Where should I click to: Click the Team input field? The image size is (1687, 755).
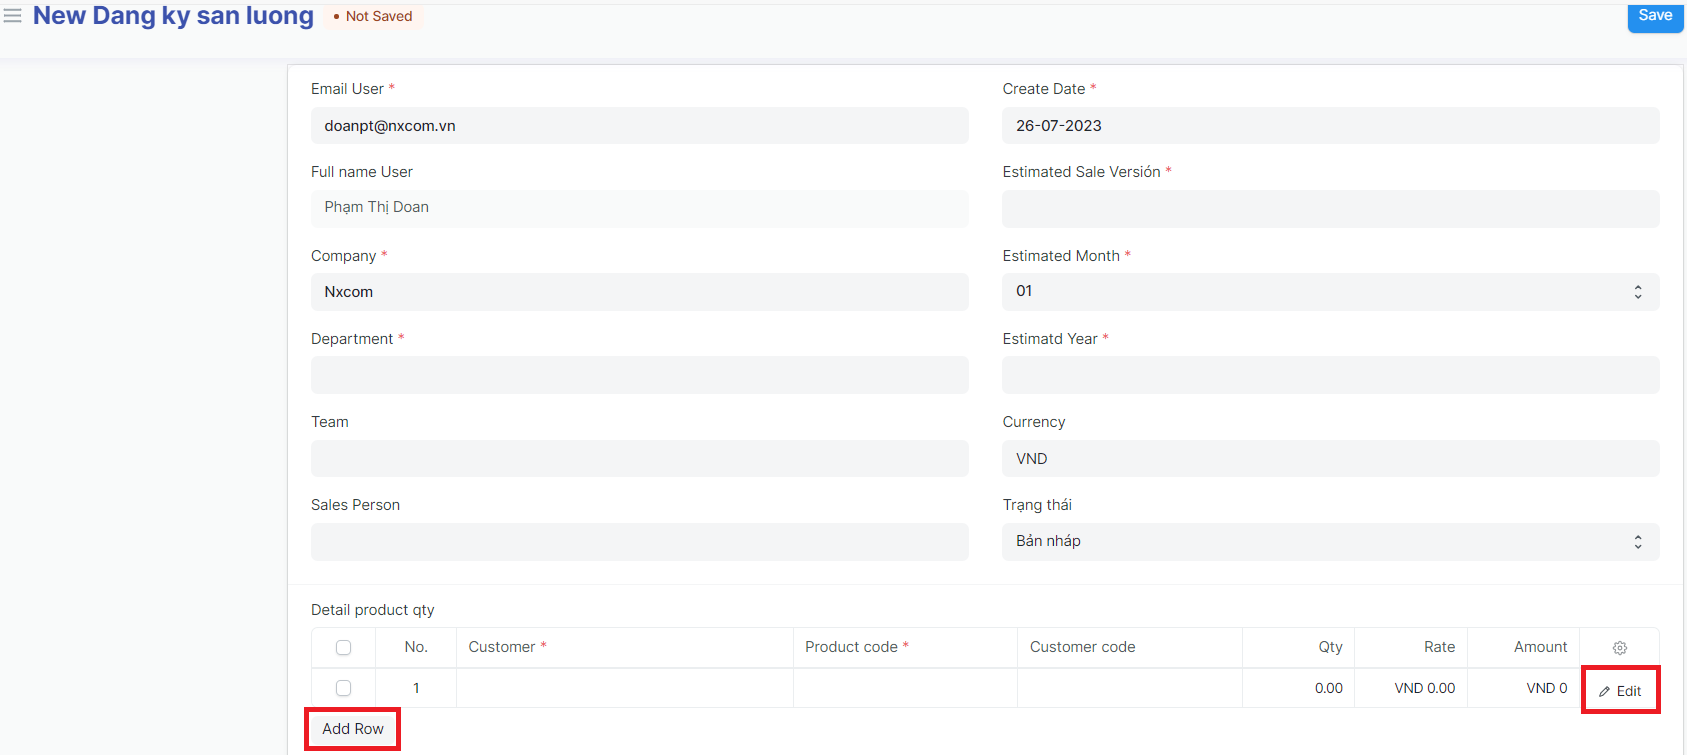pyautogui.click(x=639, y=459)
